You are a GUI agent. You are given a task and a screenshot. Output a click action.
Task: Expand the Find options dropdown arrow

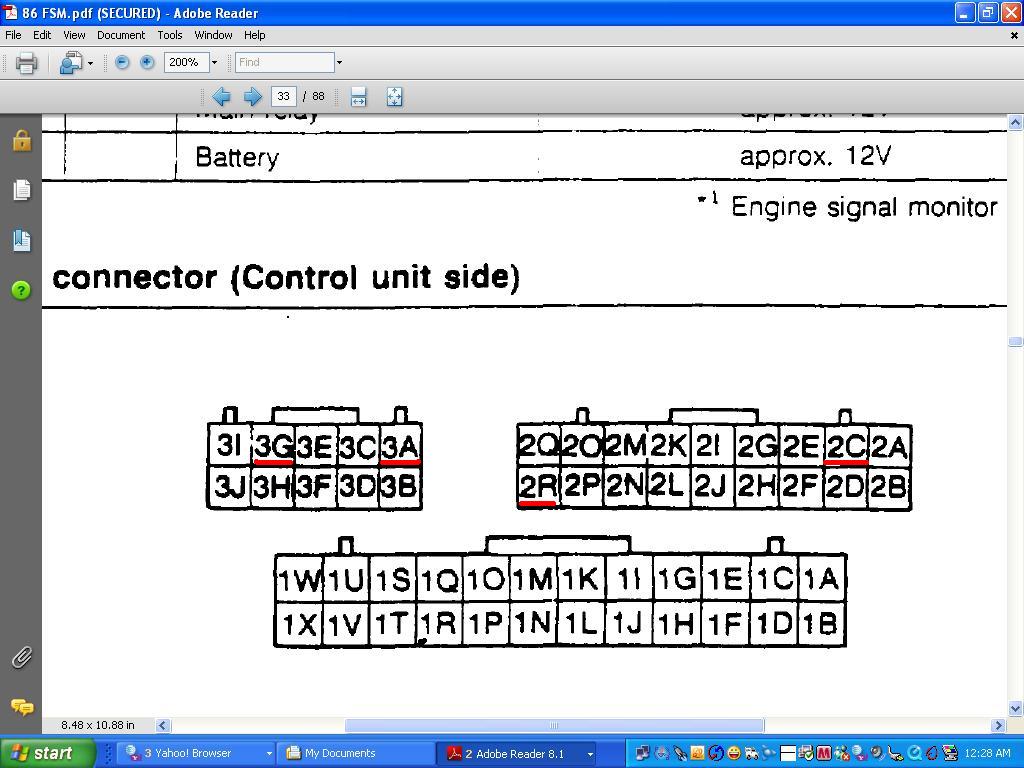click(x=339, y=63)
